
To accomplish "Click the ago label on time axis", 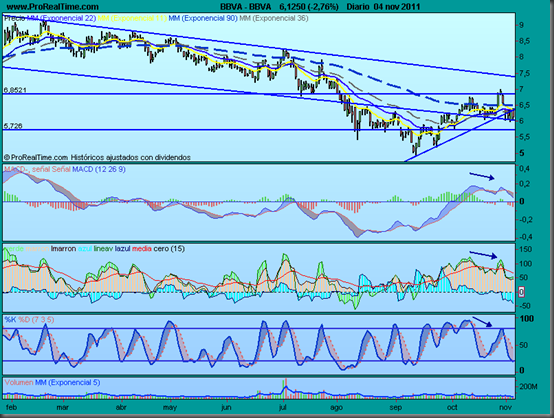I will [x=337, y=407].
